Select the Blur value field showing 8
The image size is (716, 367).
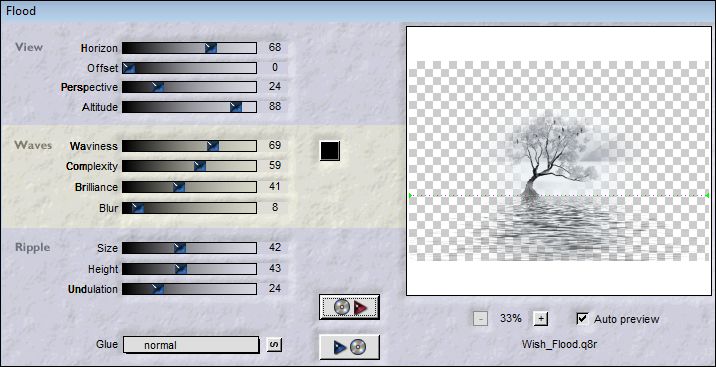point(274,208)
